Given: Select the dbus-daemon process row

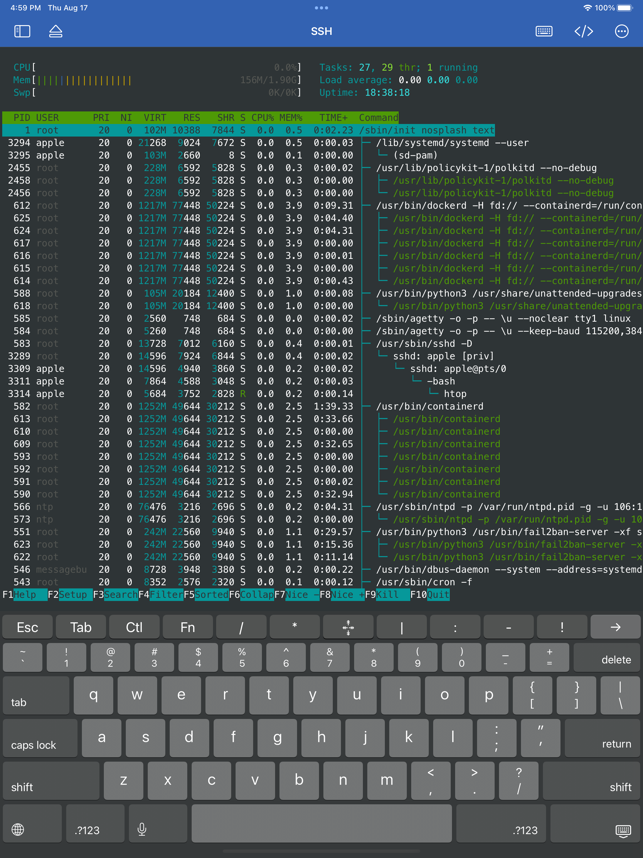Looking at the screenshot, I should [x=322, y=570].
